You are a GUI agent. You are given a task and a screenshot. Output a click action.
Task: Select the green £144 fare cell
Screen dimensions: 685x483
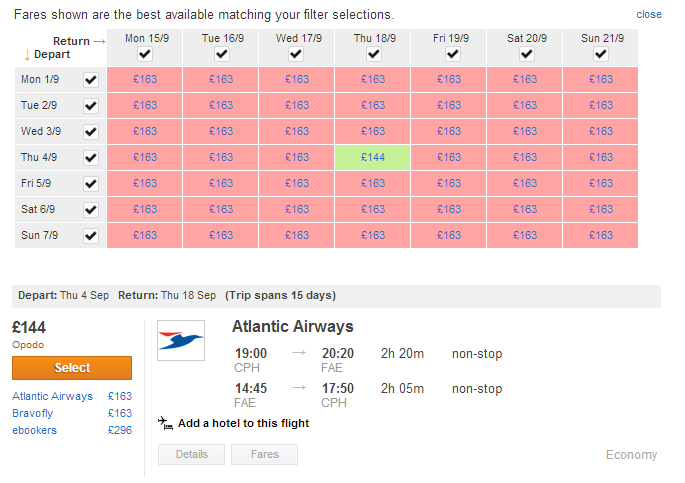373,158
